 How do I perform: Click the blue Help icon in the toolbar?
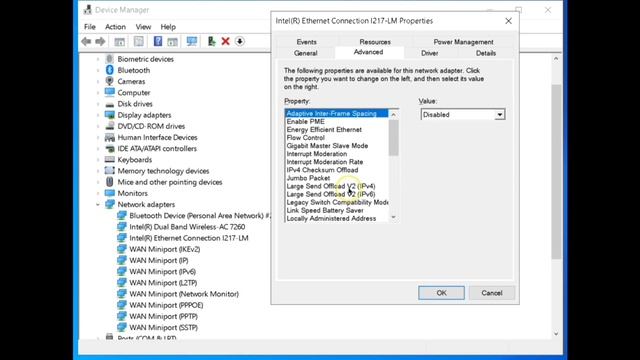coord(158,41)
